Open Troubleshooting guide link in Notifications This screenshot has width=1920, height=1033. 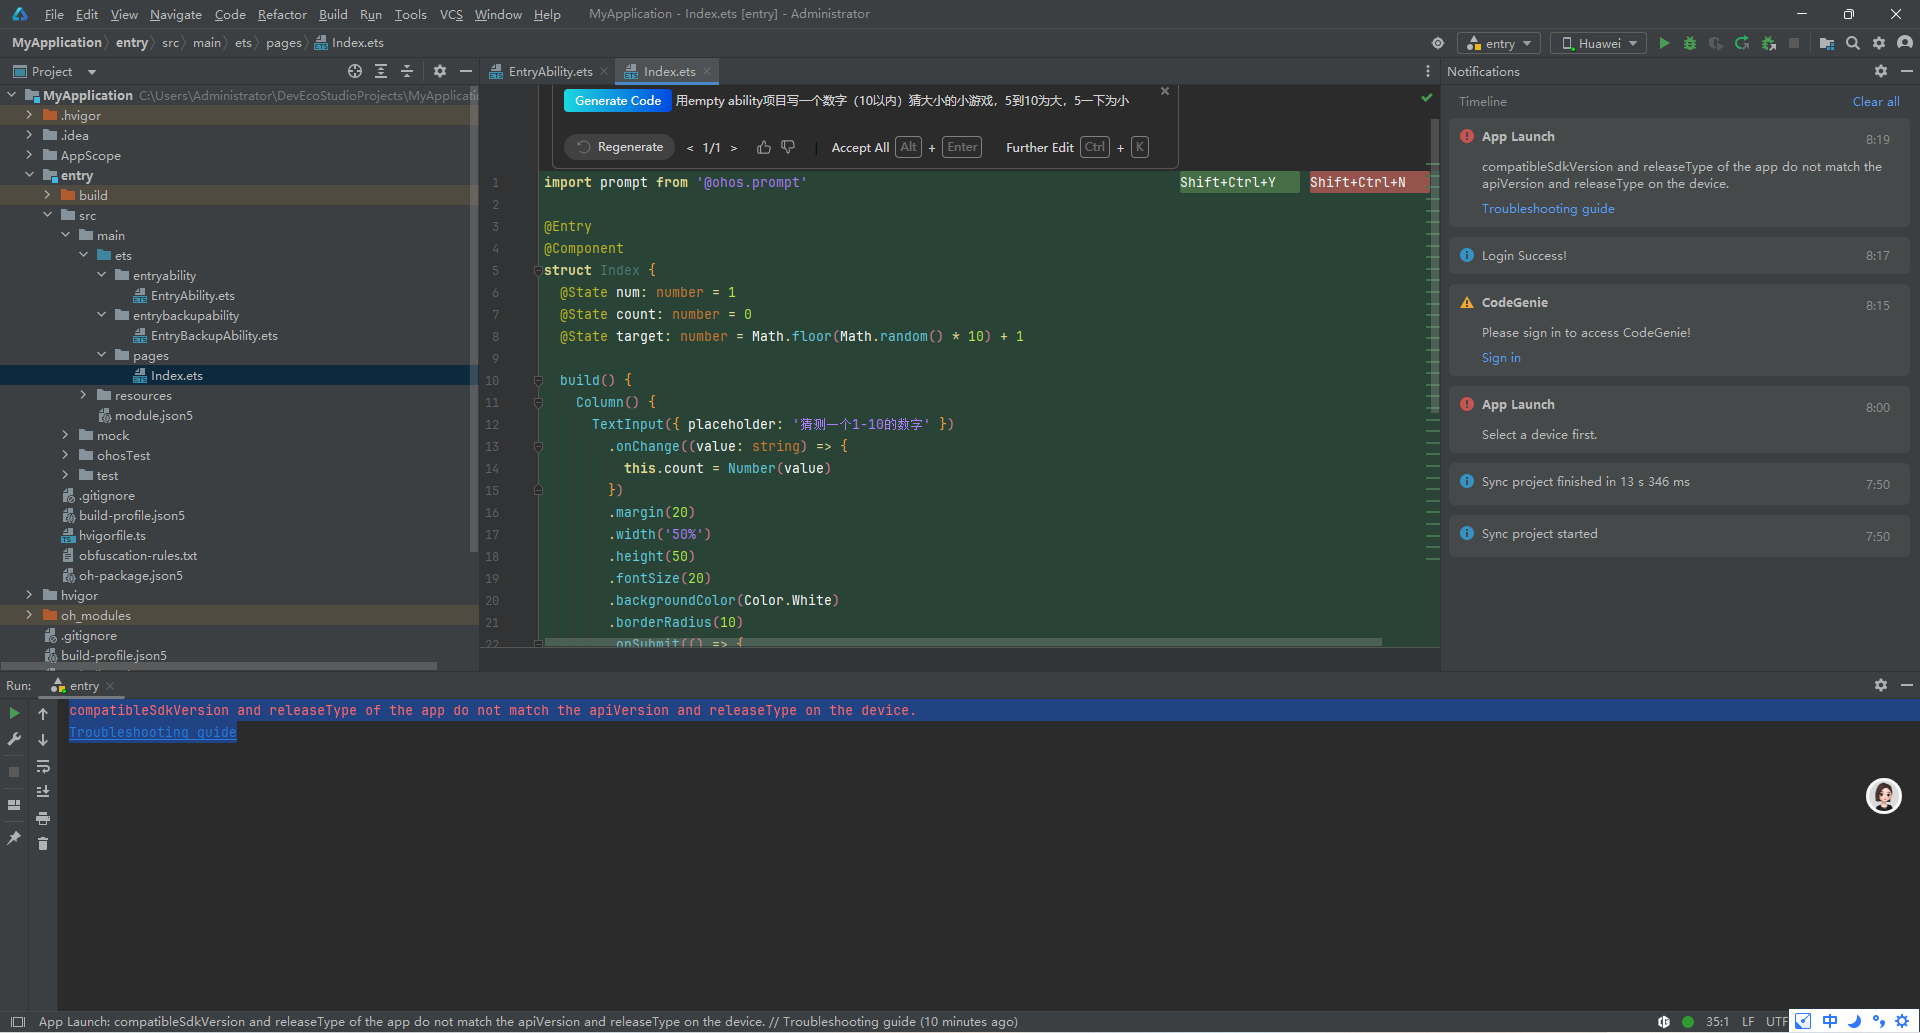pyautogui.click(x=1547, y=208)
